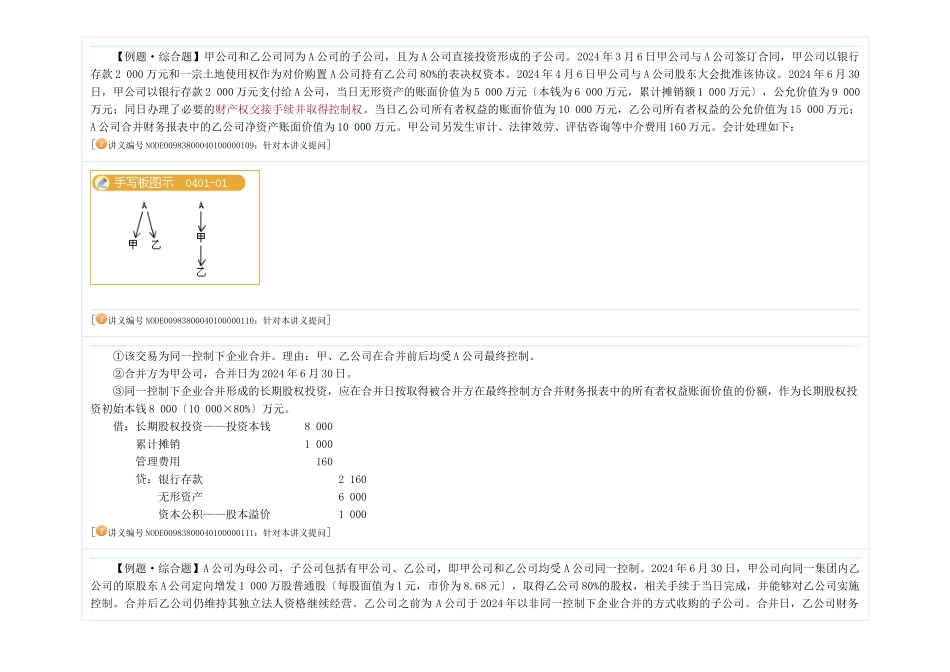The width and height of the screenshot is (950, 672).
Task: Click the line ②合并方为甲公司
Action: coord(233,374)
